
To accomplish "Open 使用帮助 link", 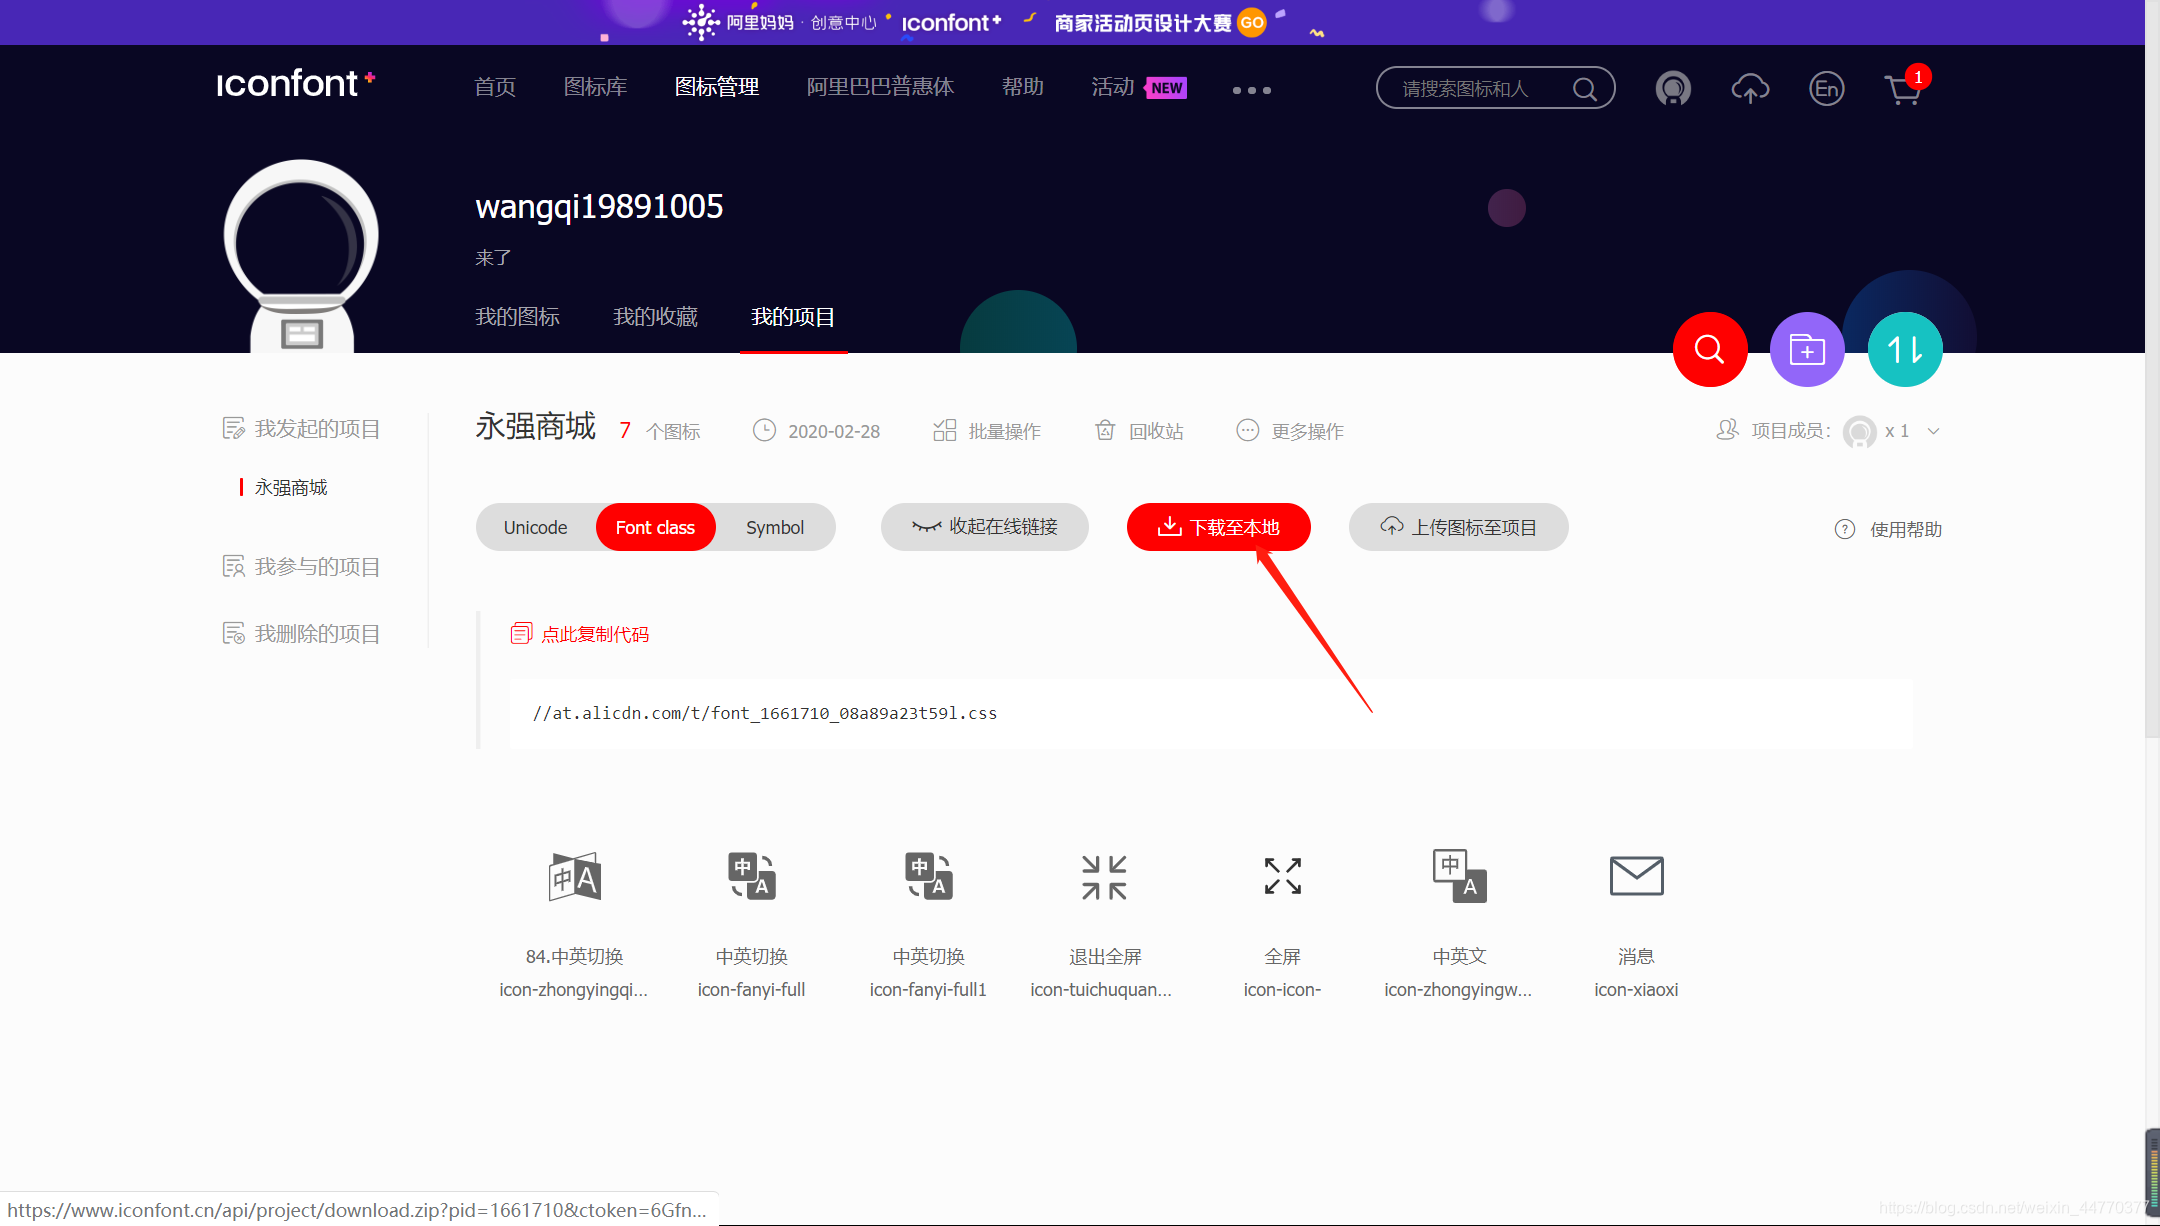I will [1888, 529].
